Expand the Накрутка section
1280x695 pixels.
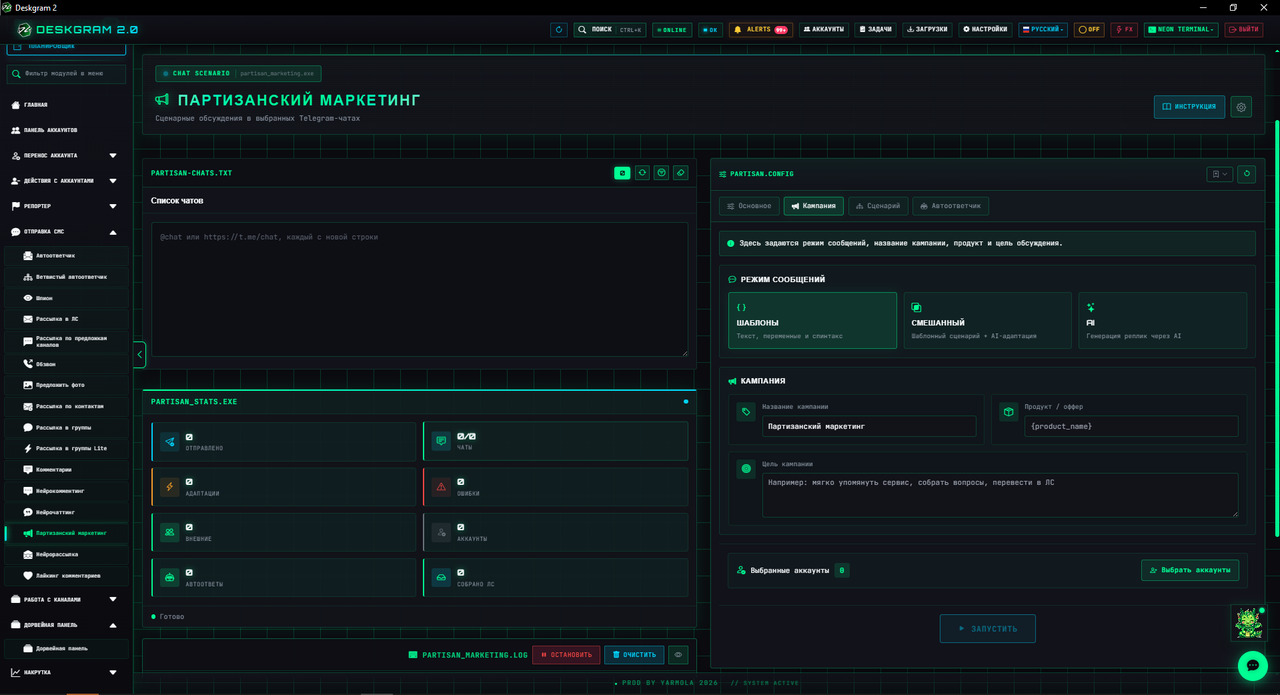coord(66,672)
